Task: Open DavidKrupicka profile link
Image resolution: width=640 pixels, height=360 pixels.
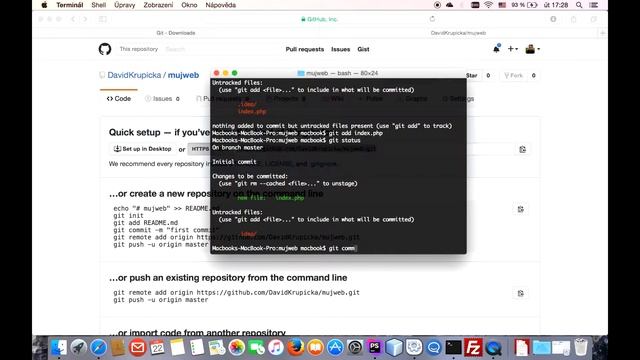Action: (x=134, y=75)
